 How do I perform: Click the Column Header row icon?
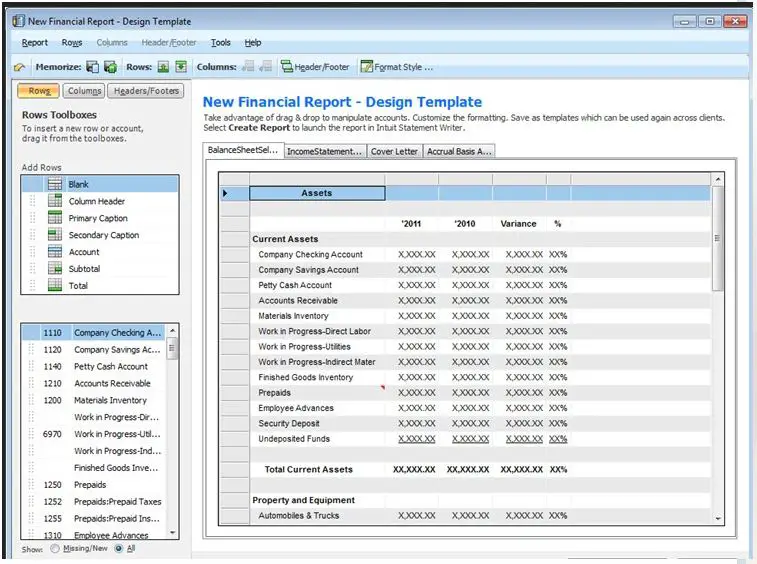click(x=55, y=201)
